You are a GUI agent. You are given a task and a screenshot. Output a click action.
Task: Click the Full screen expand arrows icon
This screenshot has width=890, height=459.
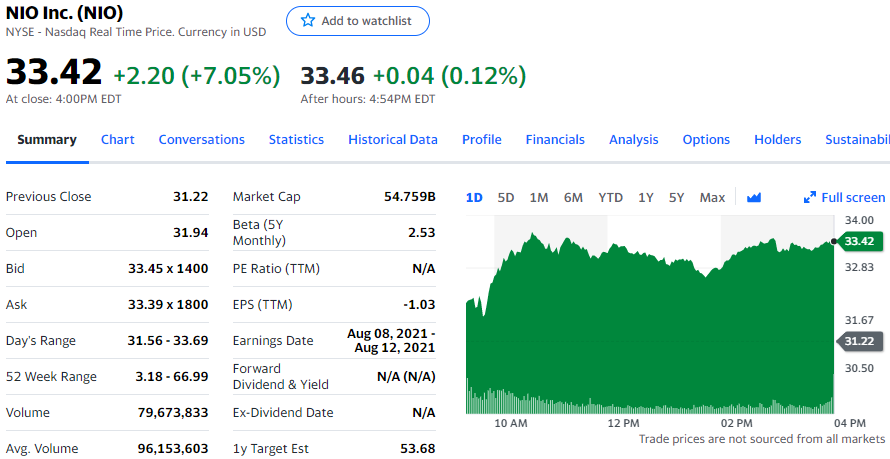pyautogui.click(x=809, y=197)
